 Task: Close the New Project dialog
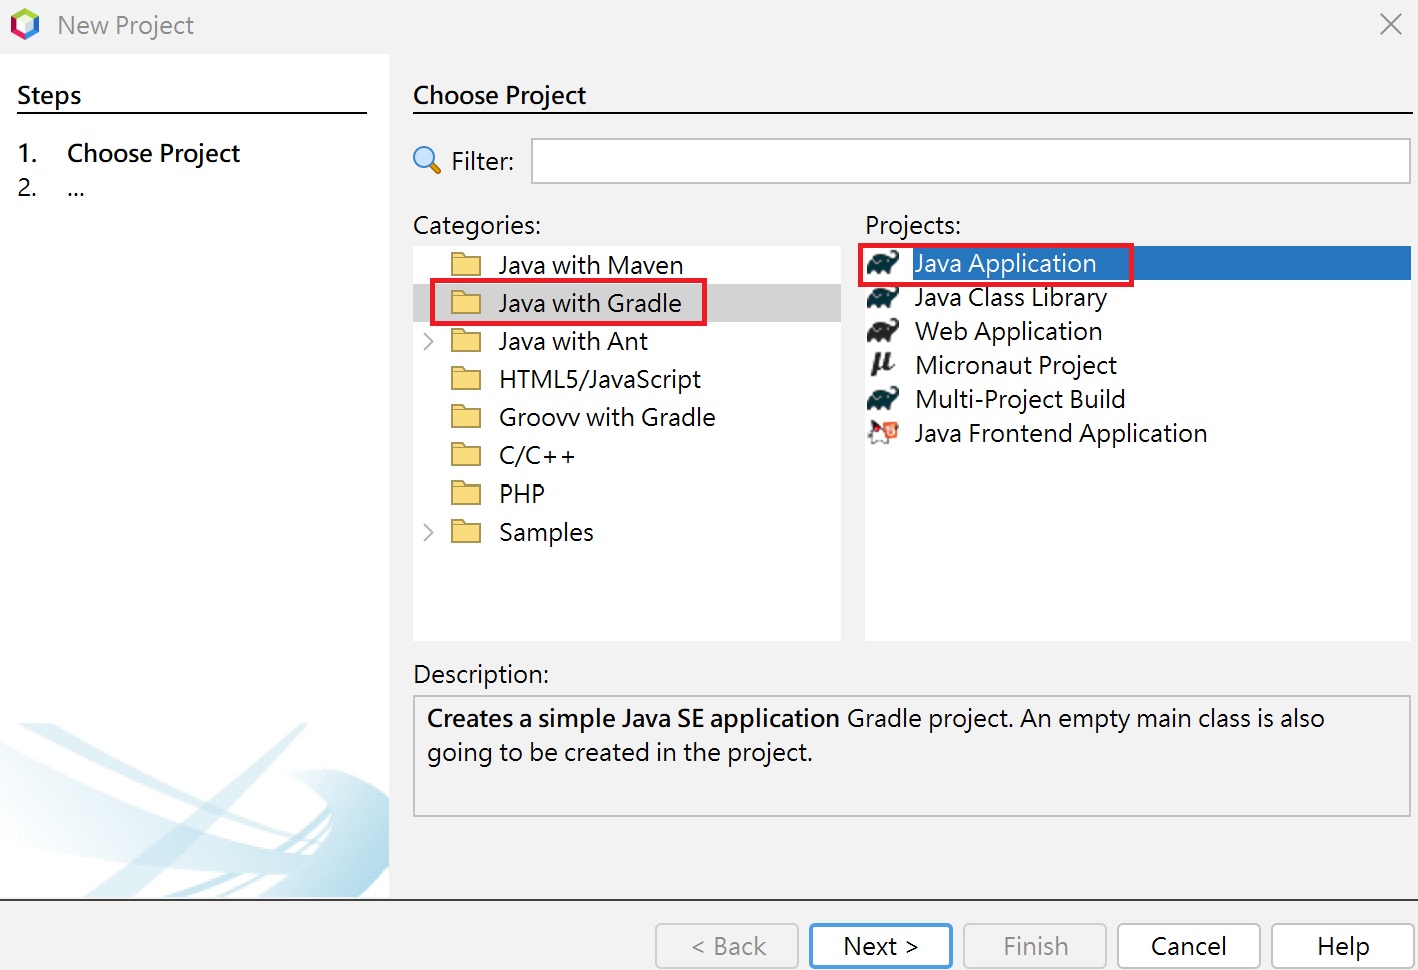click(1390, 24)
